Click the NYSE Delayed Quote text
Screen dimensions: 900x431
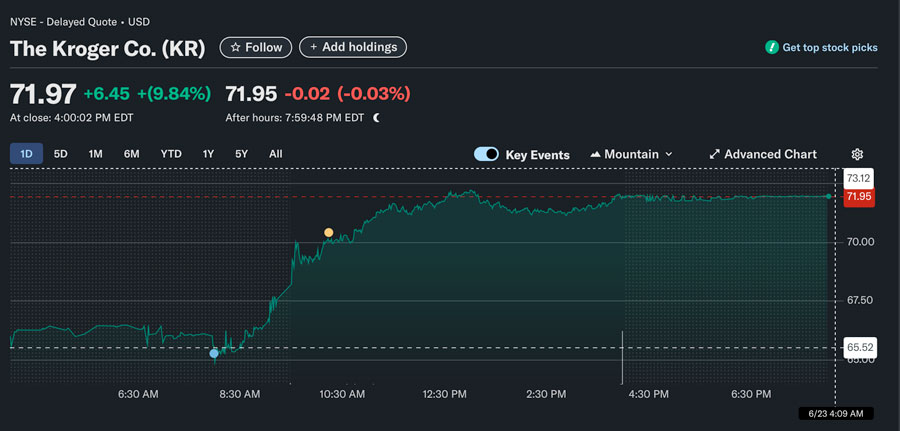point(80,22)
